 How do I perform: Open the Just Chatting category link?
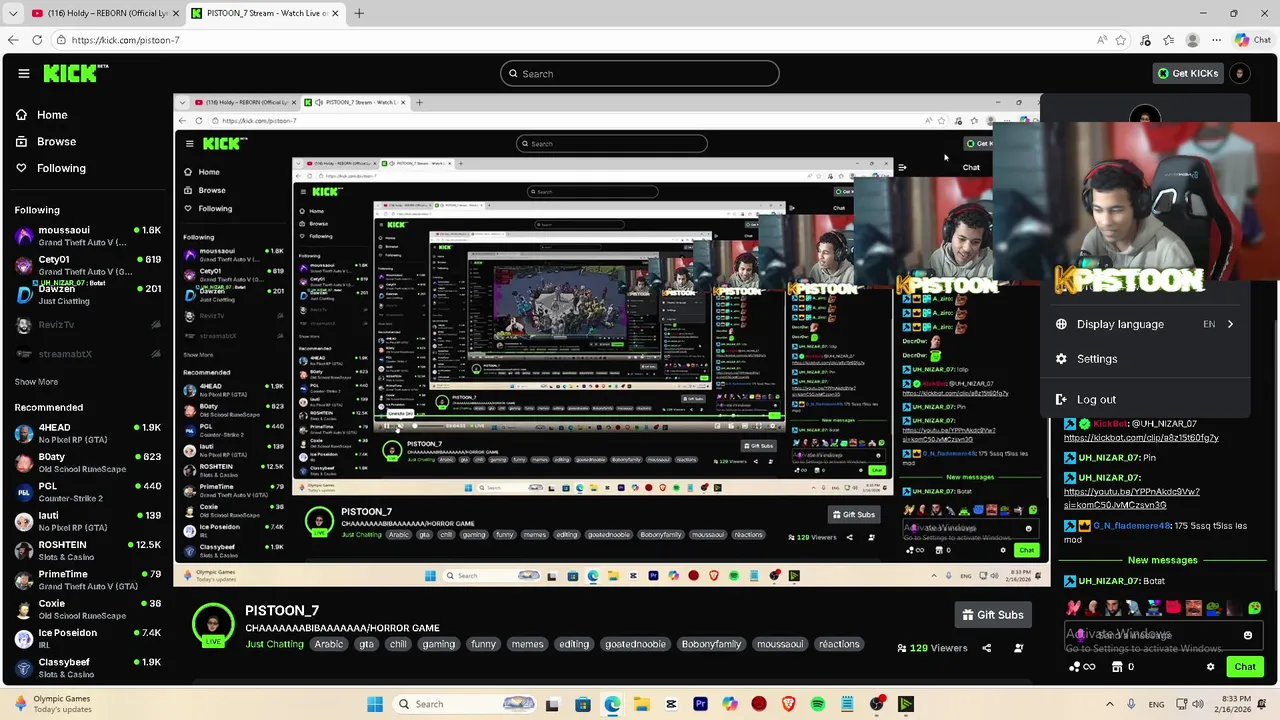274,644
